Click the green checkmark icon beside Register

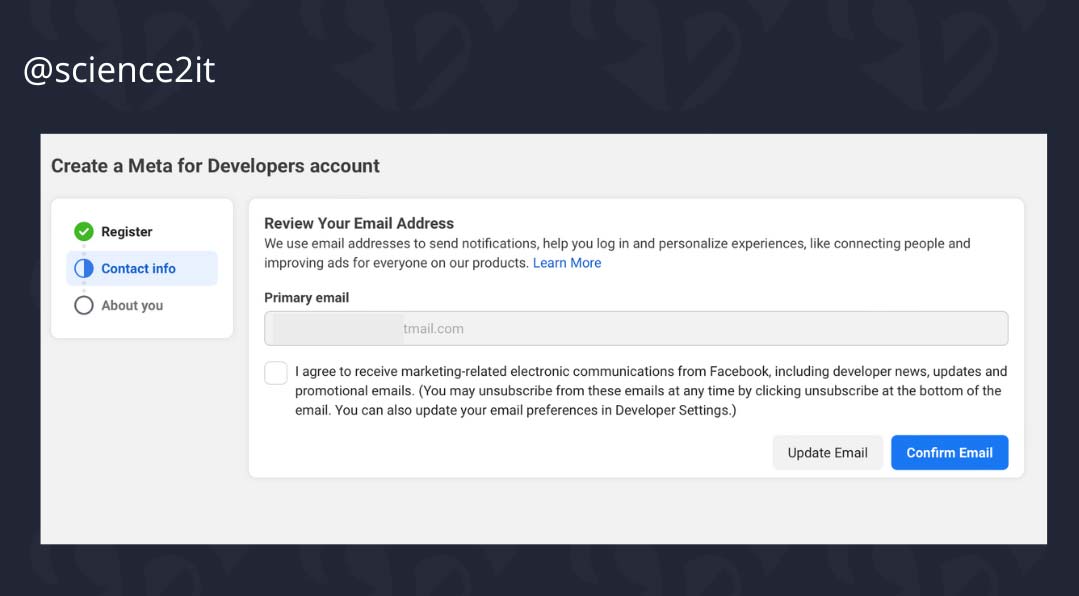(84, 232)
